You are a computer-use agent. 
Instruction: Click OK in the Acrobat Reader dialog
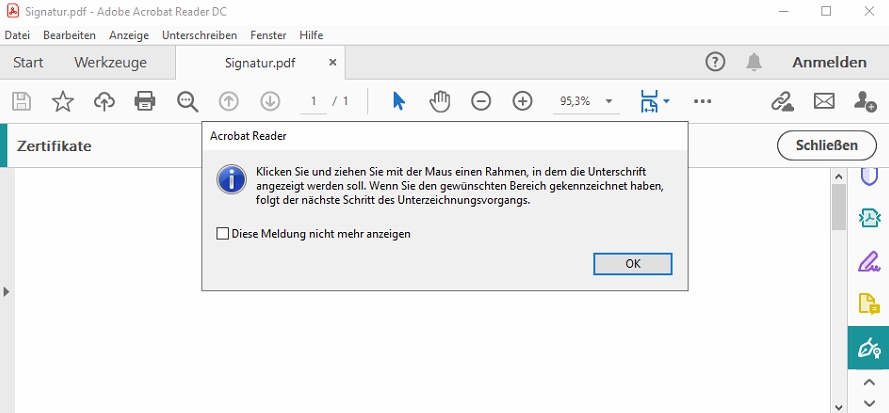tap(633, 264)
